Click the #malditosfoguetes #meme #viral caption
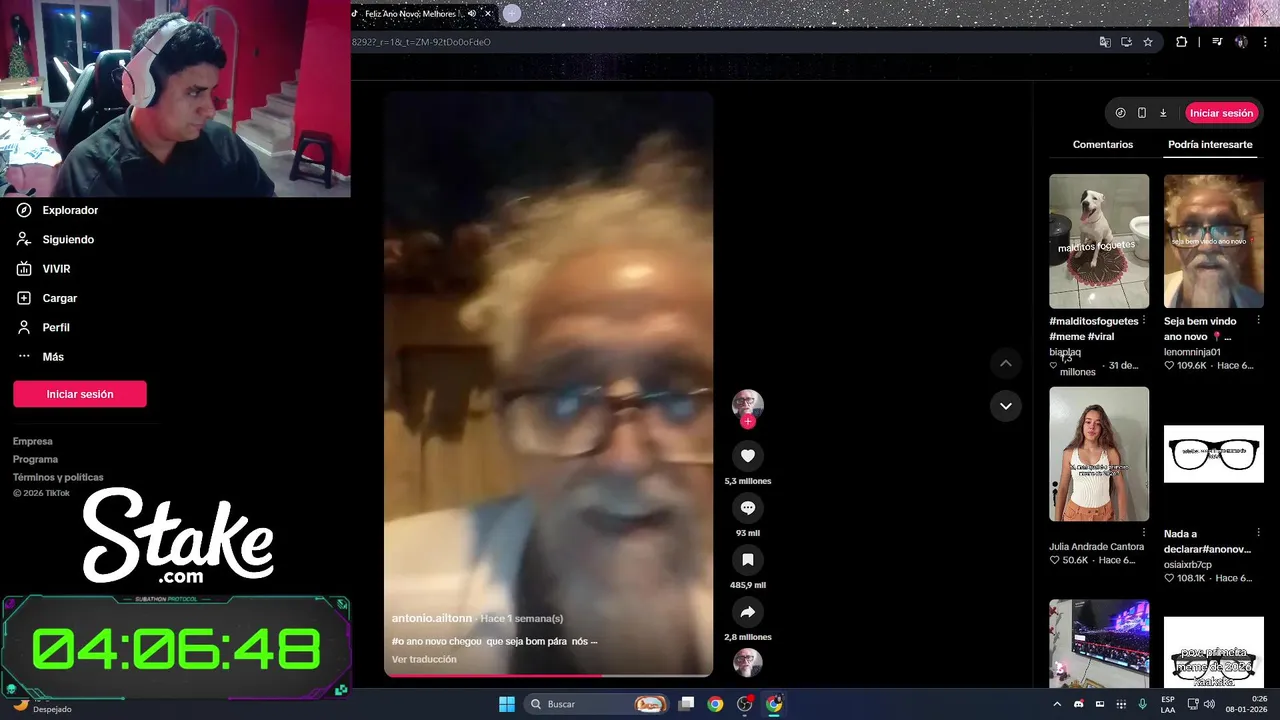Screen dimensions: 1280x720 pyautogui.click(x=1093, y=329)
